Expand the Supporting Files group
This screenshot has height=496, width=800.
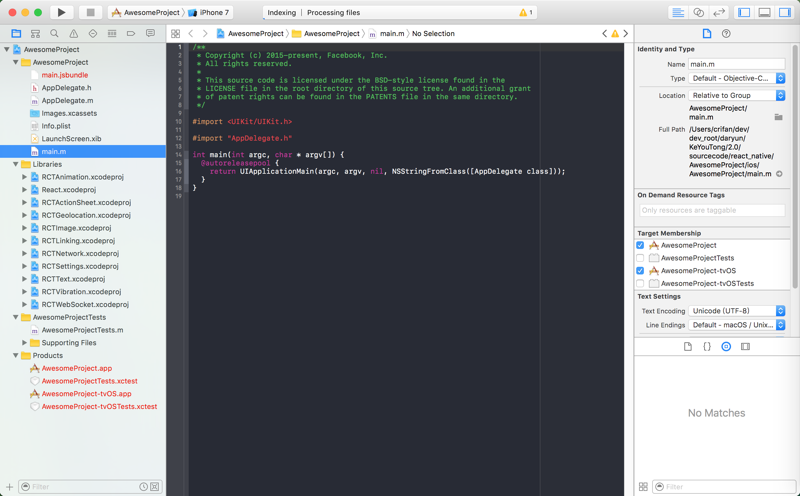24,343
